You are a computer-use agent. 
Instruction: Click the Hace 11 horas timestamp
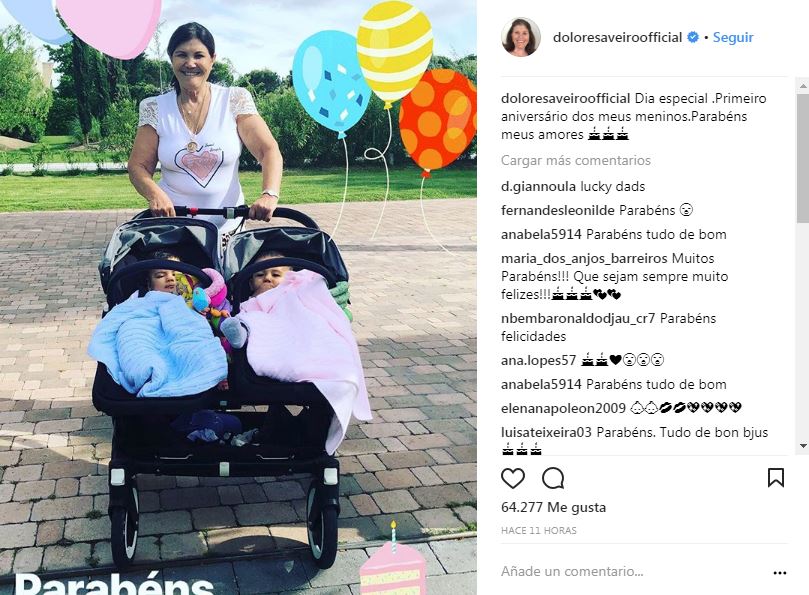tap(539, 530)
